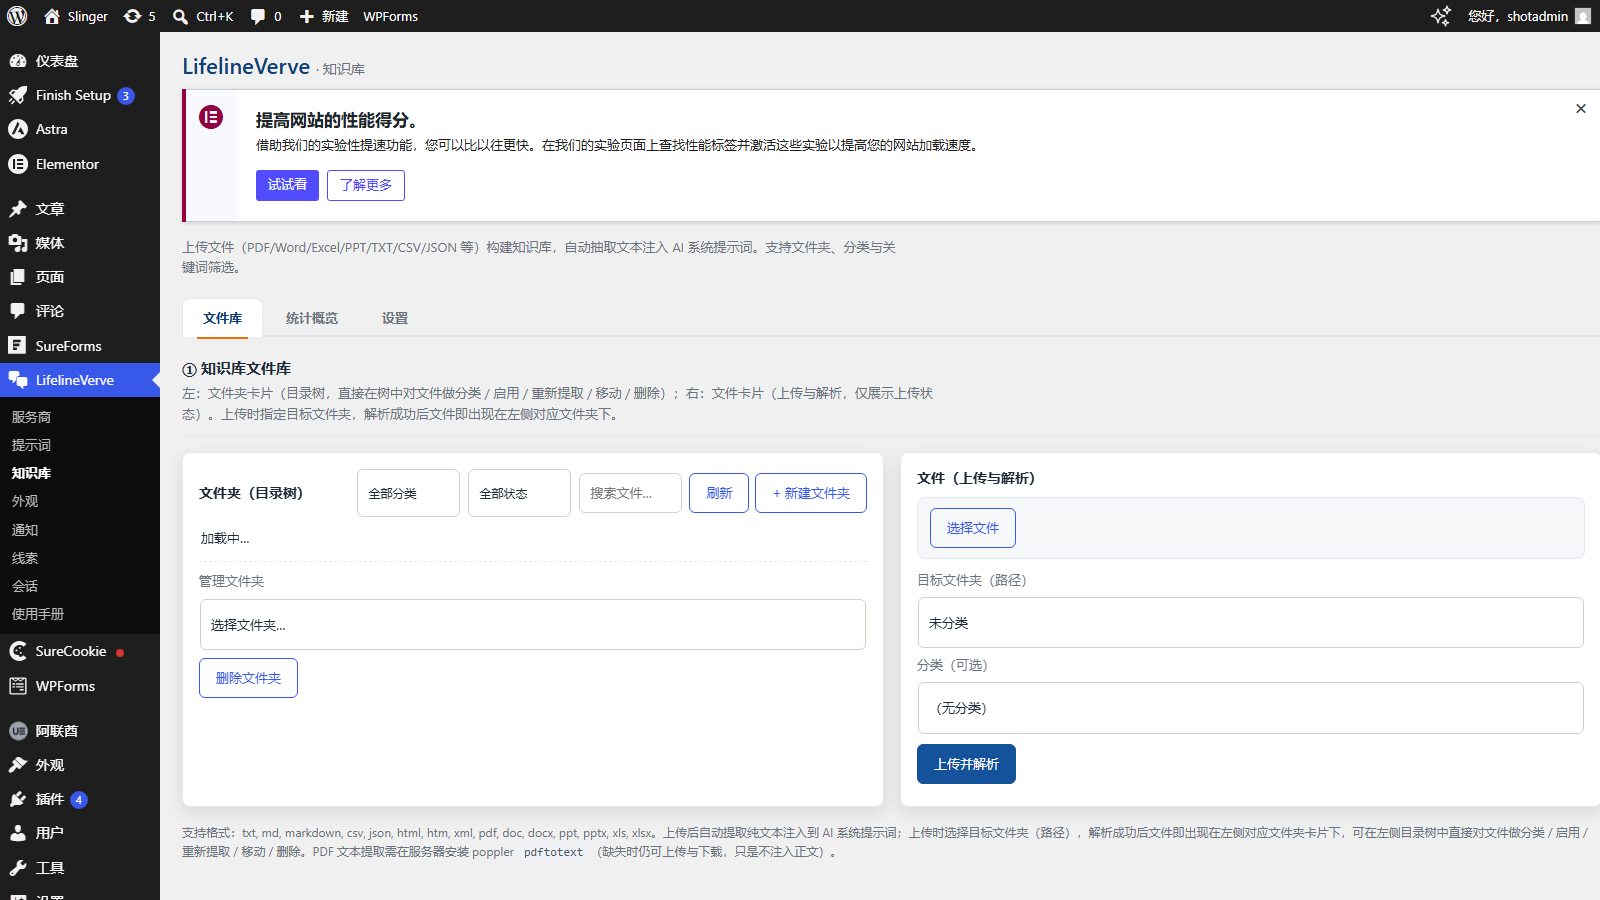Click the comments bubble icon in admin bar

click(x=258, y=16)
